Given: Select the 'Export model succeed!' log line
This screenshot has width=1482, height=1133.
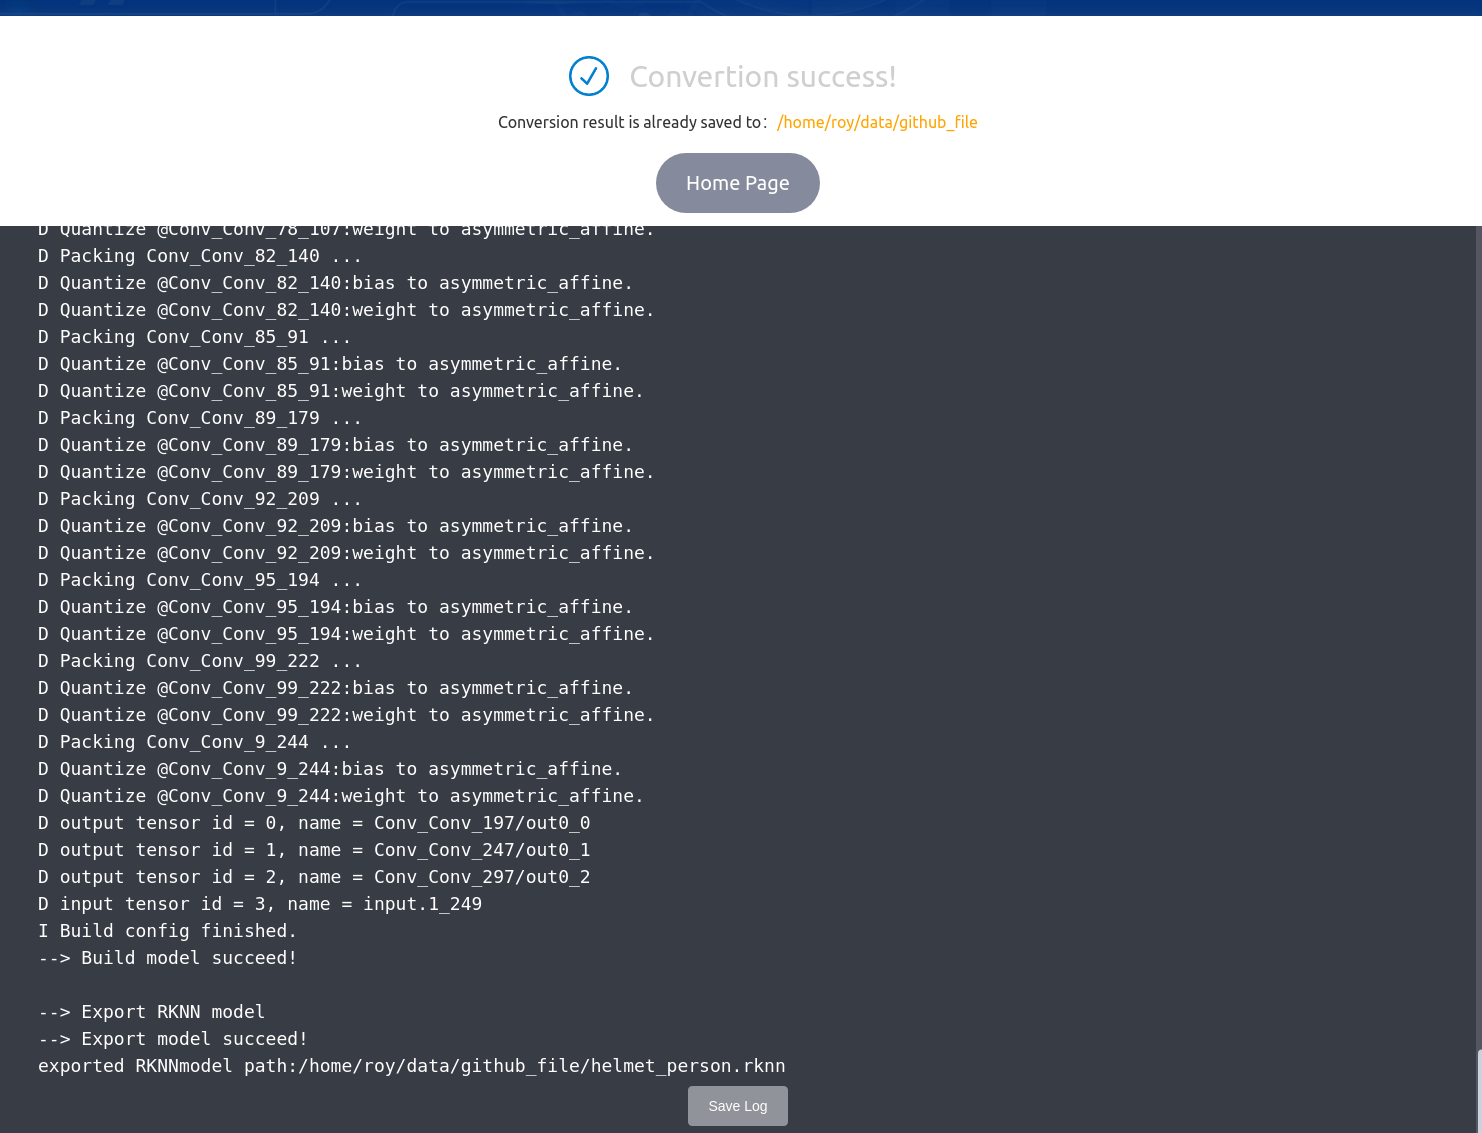Looking at the screenshot, I should 172,1038.
